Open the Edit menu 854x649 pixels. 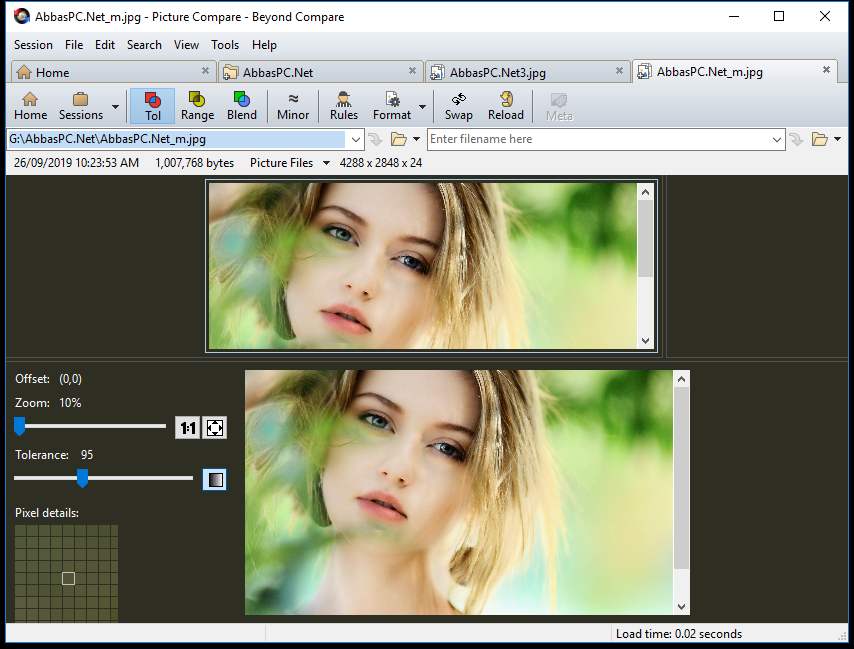click(x=105, y=45)
